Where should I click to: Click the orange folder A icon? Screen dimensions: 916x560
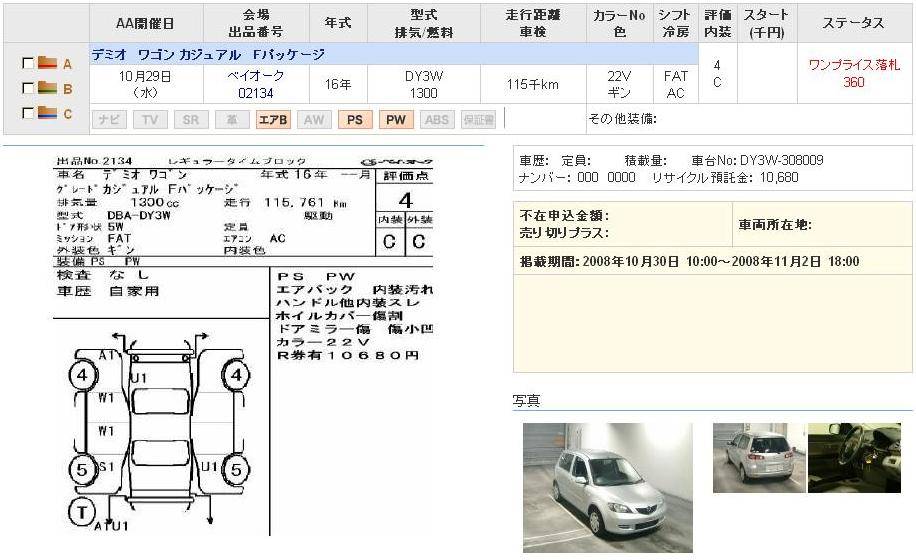pyautogui.click(x=47, y=62)
